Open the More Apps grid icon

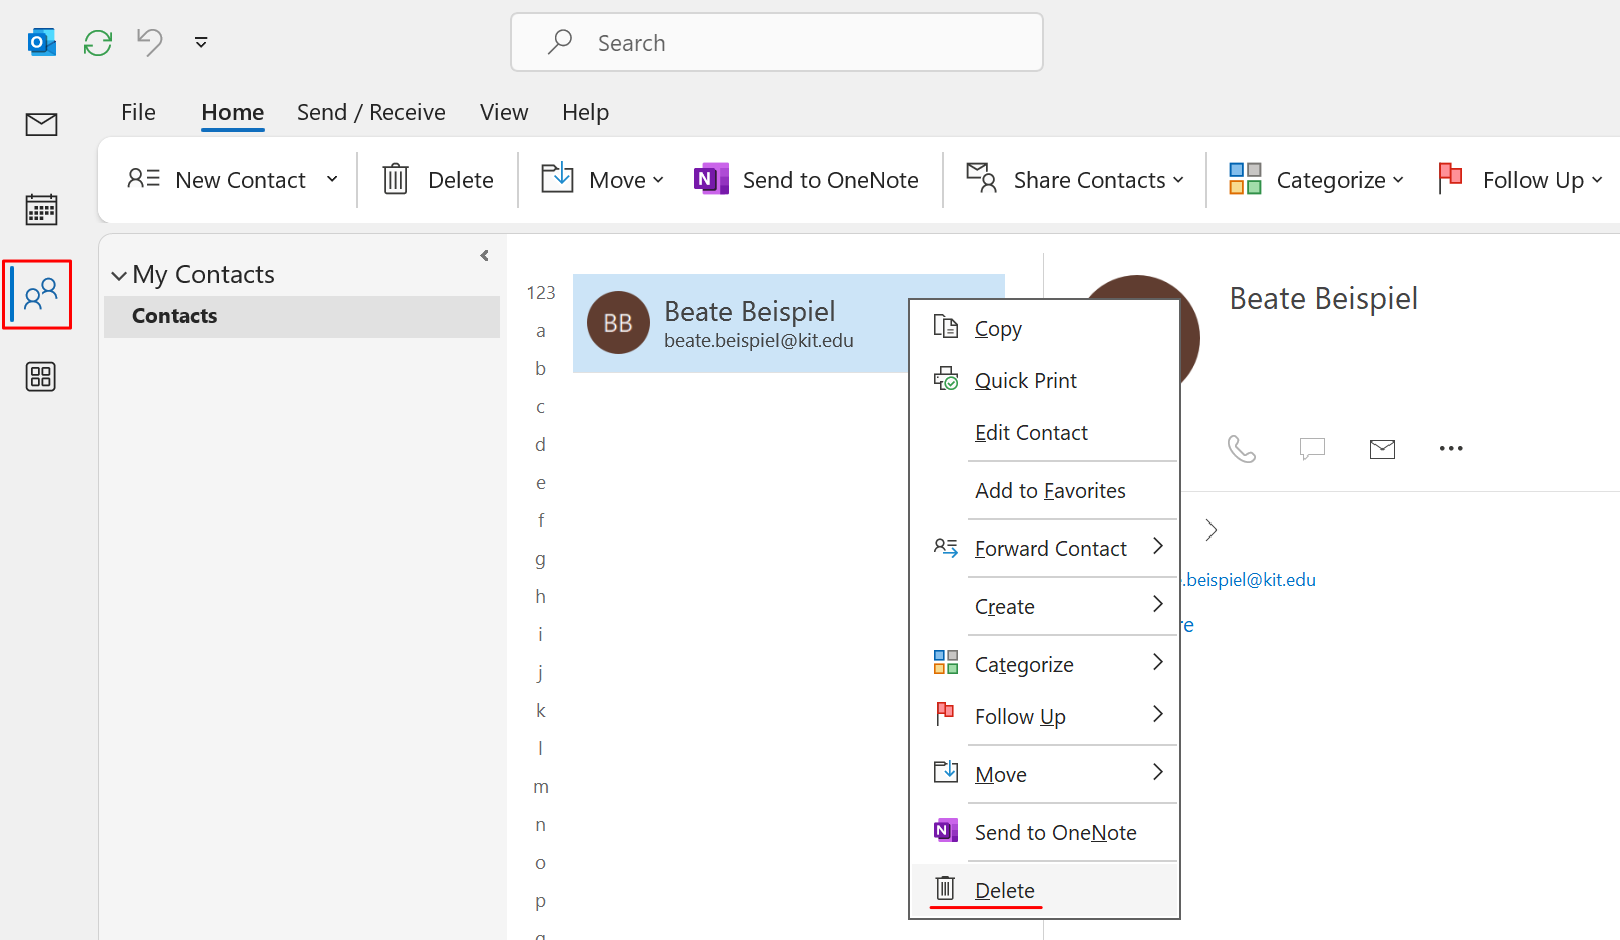tap(41, 377)
